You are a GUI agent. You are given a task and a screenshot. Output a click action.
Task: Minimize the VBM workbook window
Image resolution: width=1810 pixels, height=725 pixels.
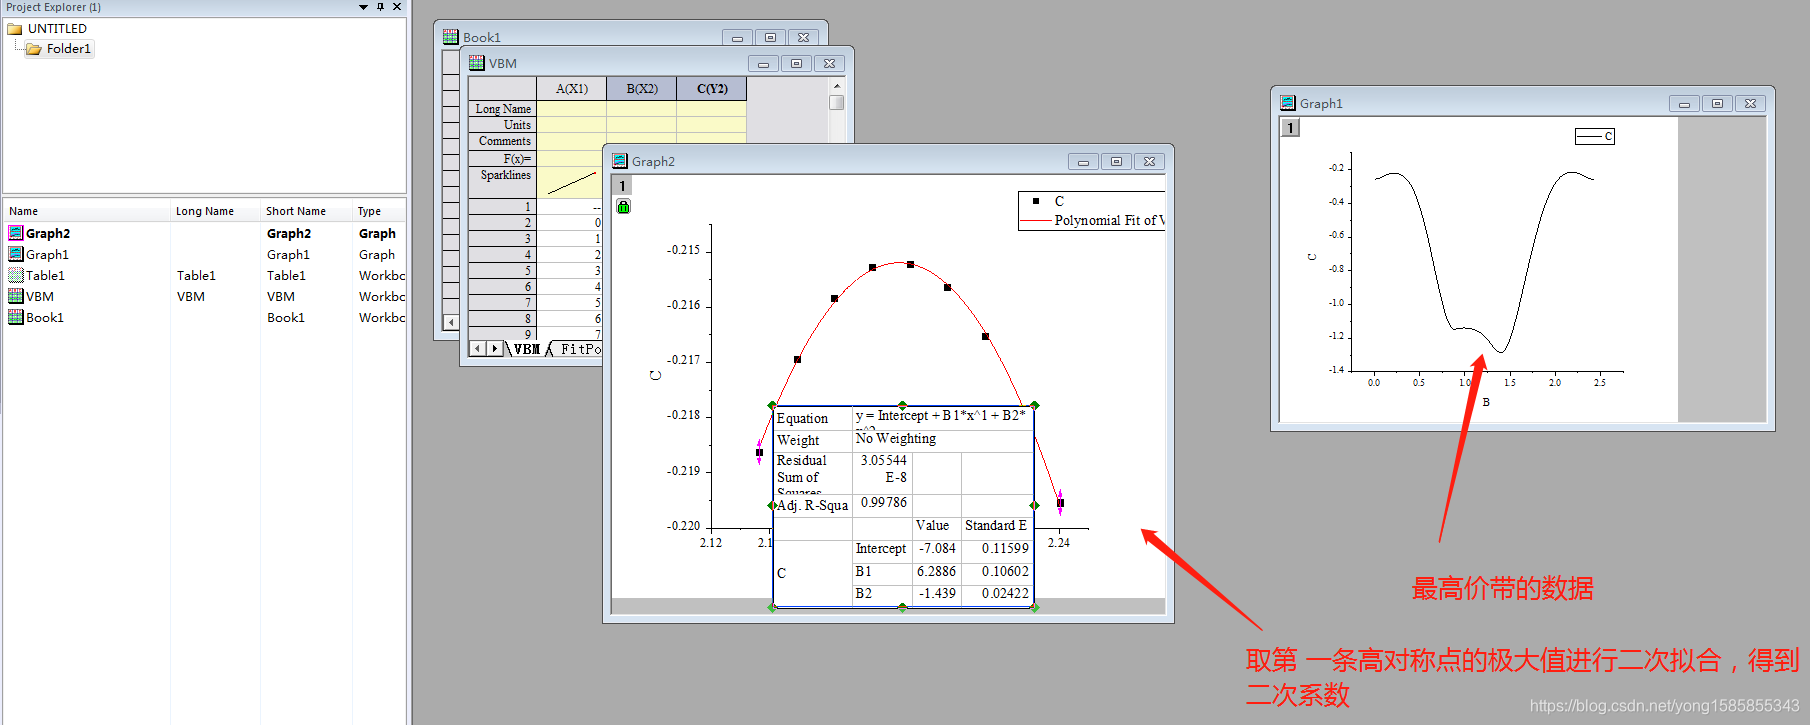point(763,64)
